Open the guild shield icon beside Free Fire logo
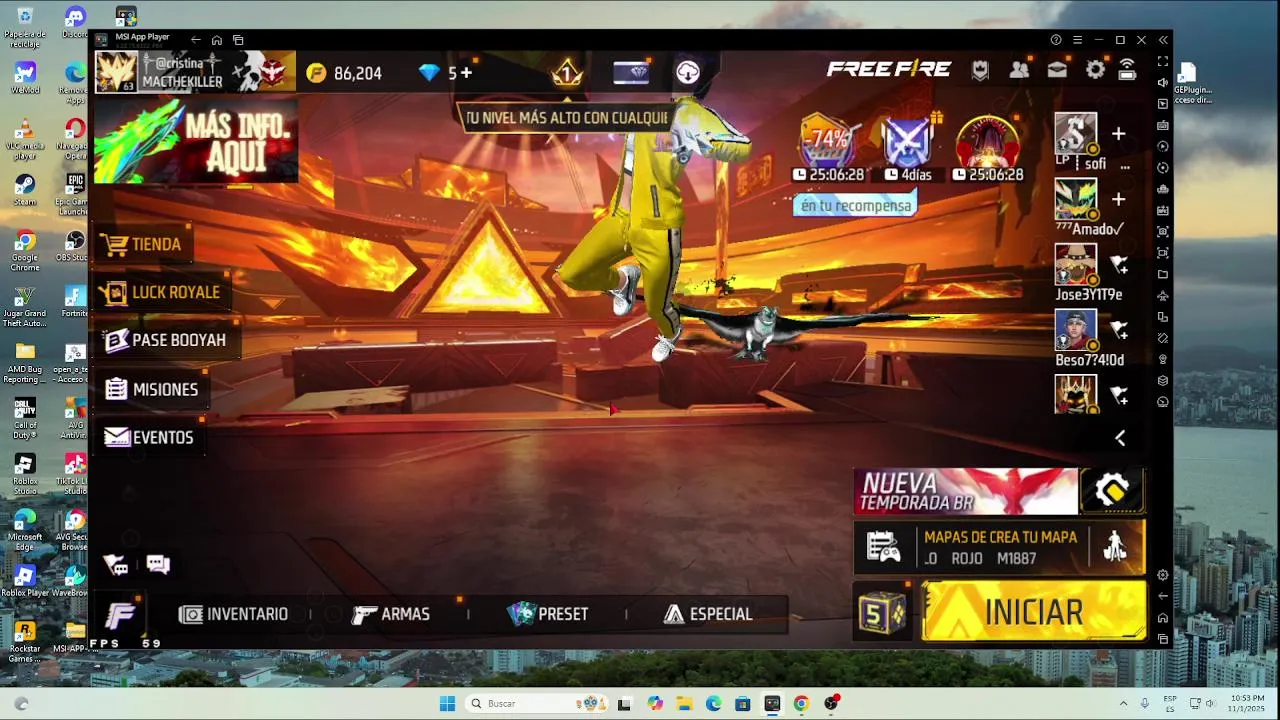The width and height of the screenshot is (1280, 720). click(x=980, y=70)
